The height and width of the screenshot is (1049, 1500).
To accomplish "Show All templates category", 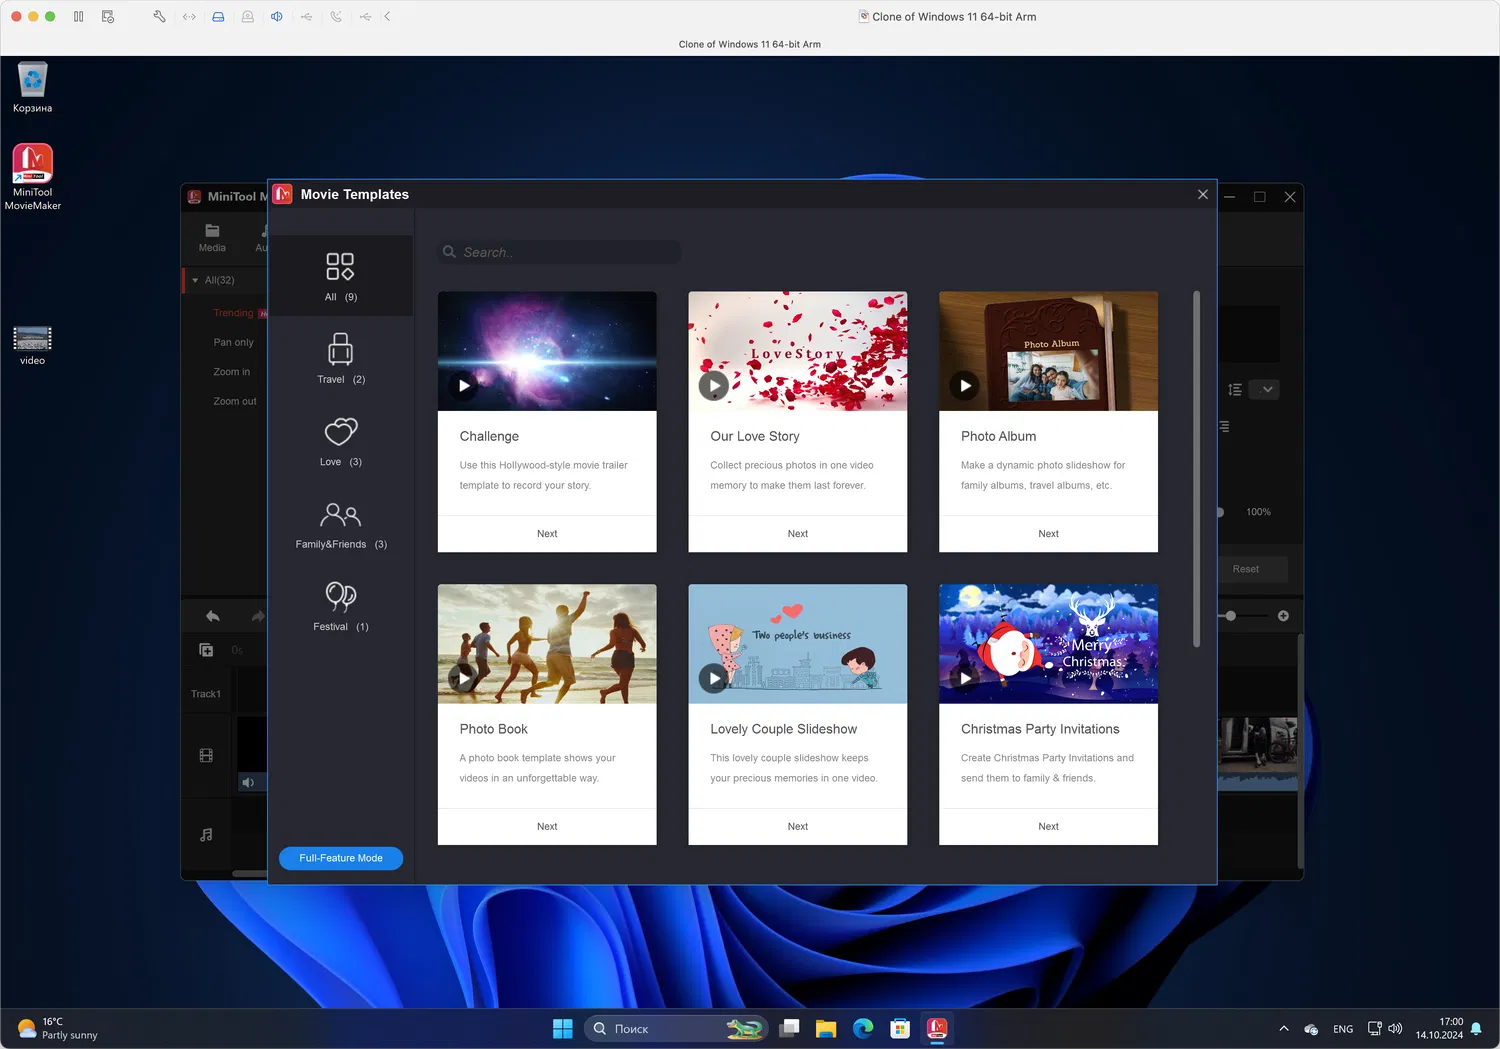I will click(340, 267).
